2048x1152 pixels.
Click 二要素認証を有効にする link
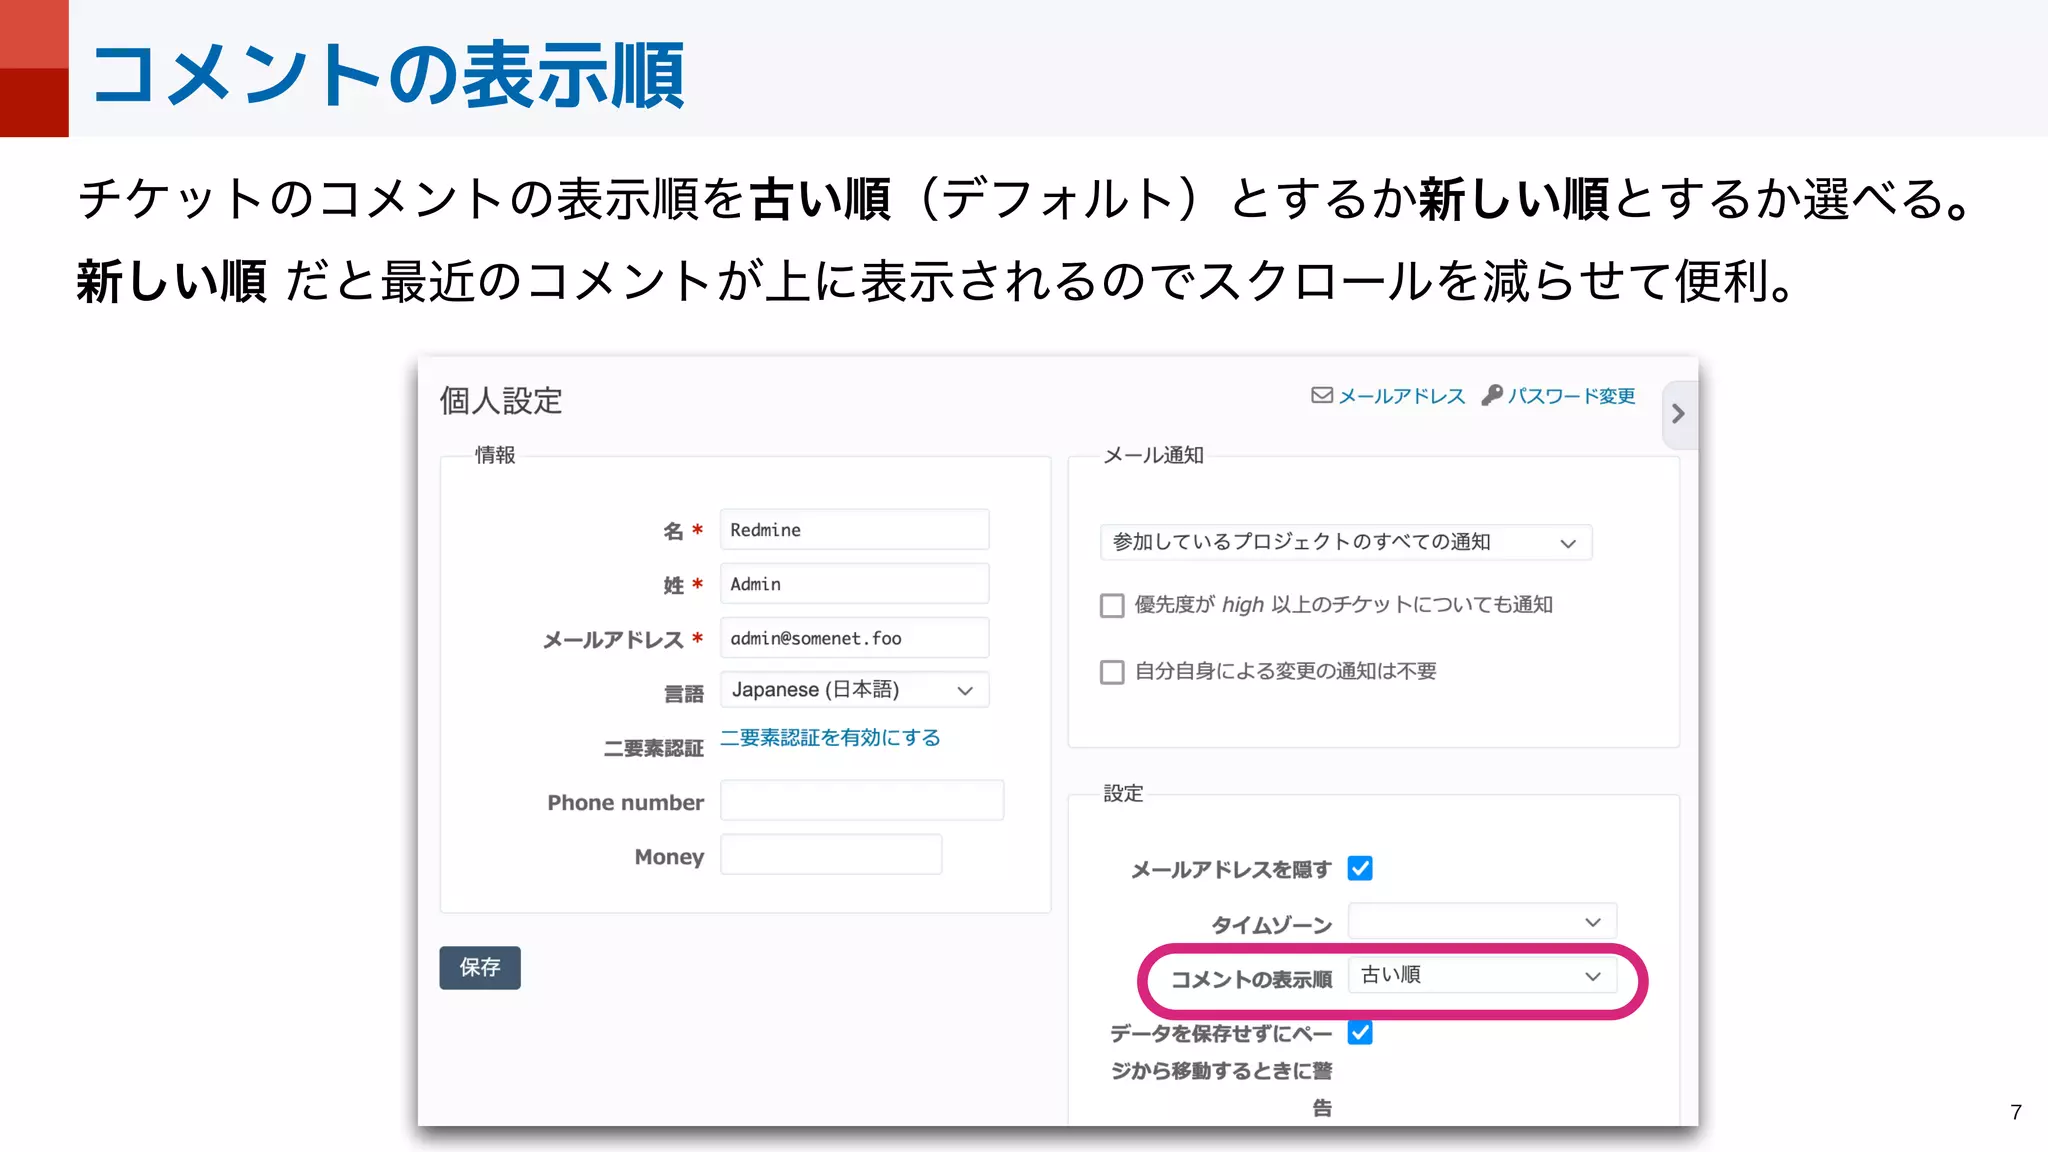(x=830, y=738)
